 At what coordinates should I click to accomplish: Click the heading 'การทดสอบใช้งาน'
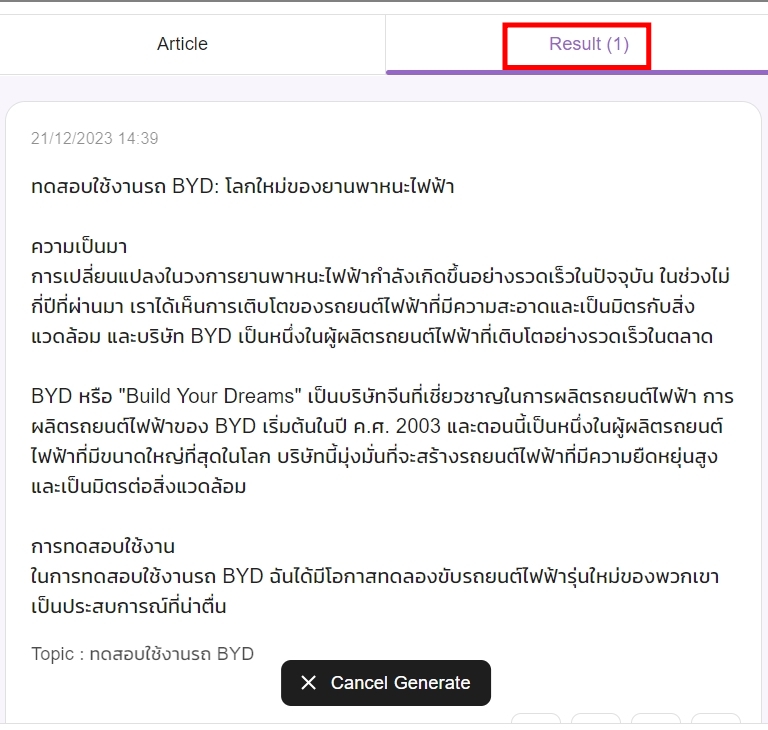tap(103, 546)
